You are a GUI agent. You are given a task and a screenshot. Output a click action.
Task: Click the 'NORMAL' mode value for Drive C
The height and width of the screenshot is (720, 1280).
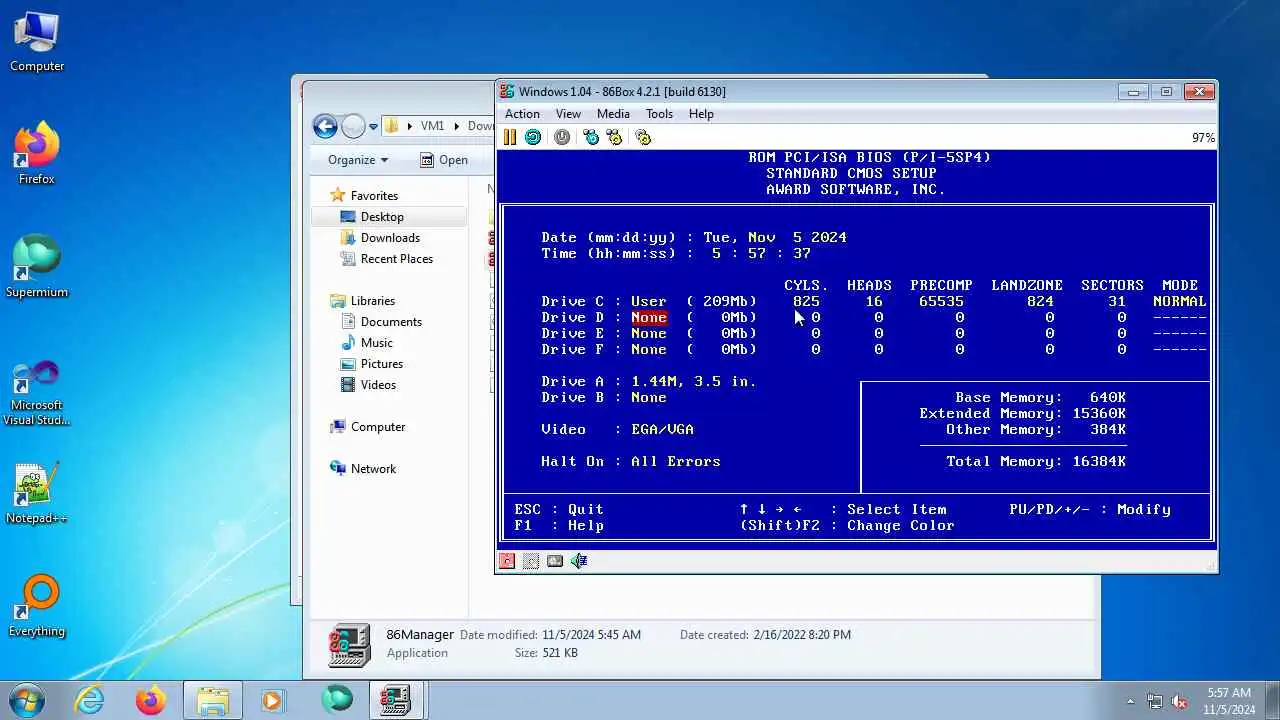(x=1179, y=301)
